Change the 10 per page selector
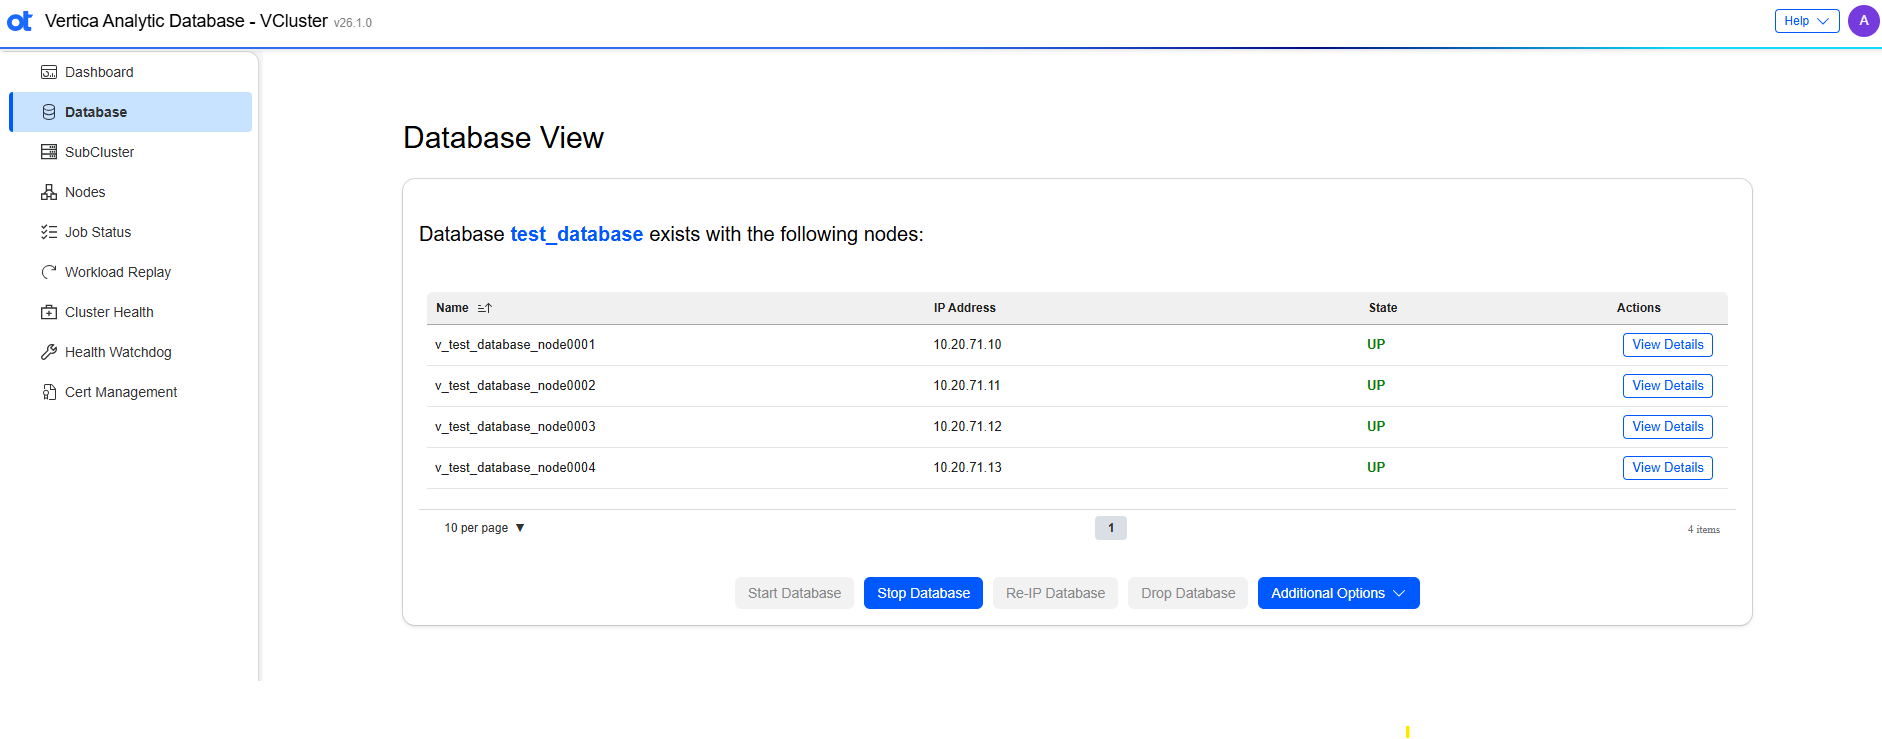Screen dimensions: 1882x739 [x=485, y=528]
